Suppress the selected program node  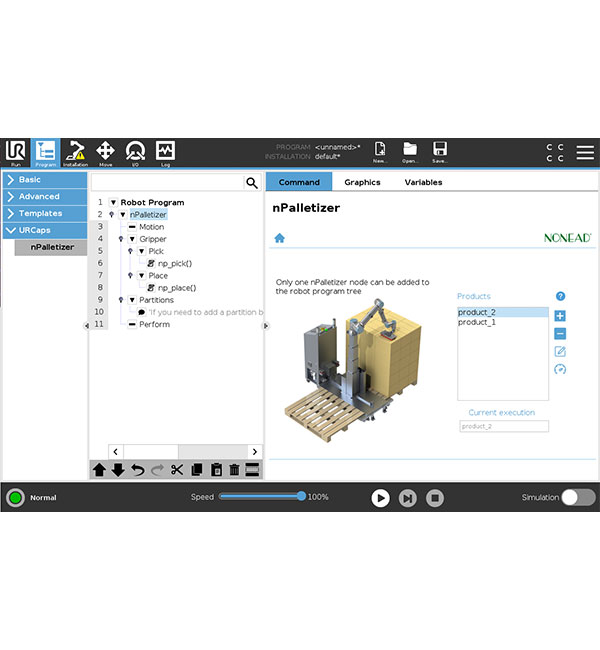(252, 470)
